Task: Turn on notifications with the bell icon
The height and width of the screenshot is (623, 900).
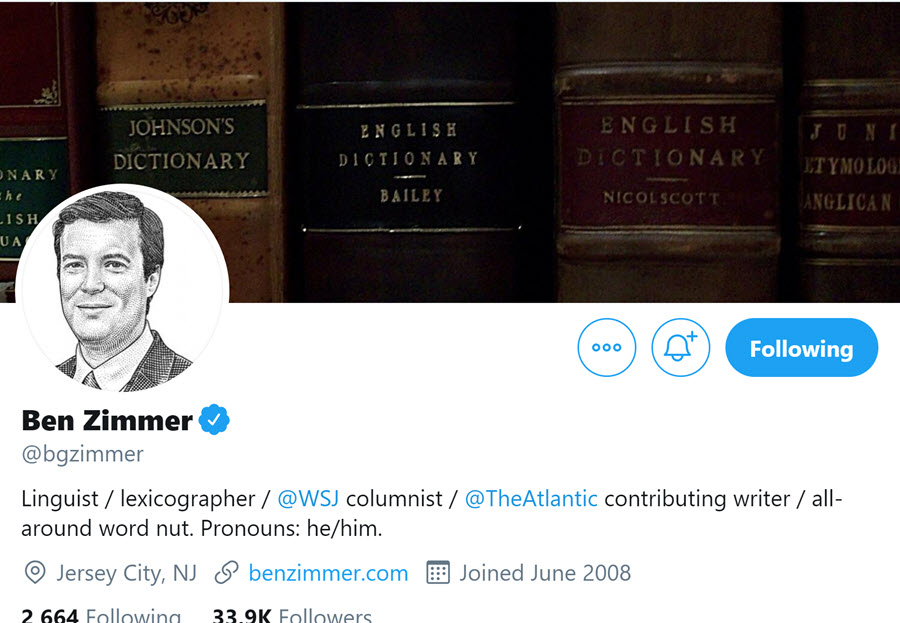Action: coord(681,347)
